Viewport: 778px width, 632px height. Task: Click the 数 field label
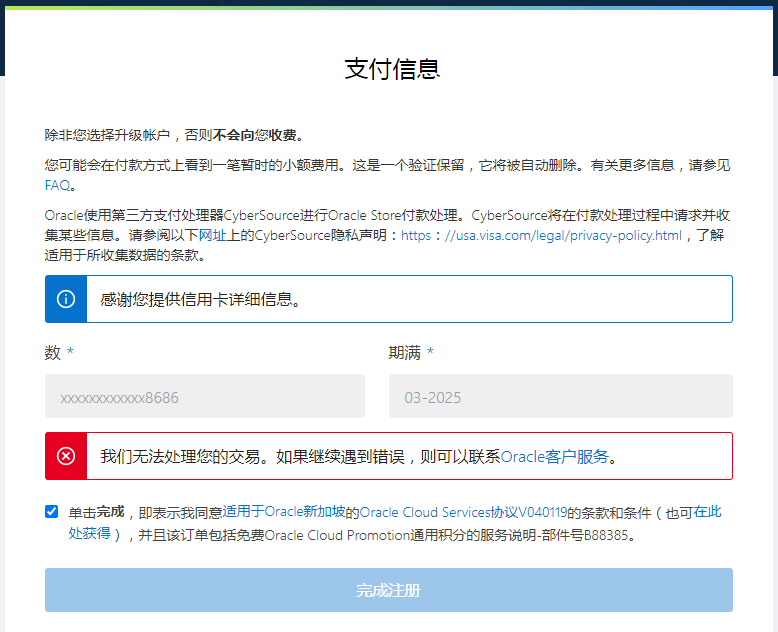53,353
